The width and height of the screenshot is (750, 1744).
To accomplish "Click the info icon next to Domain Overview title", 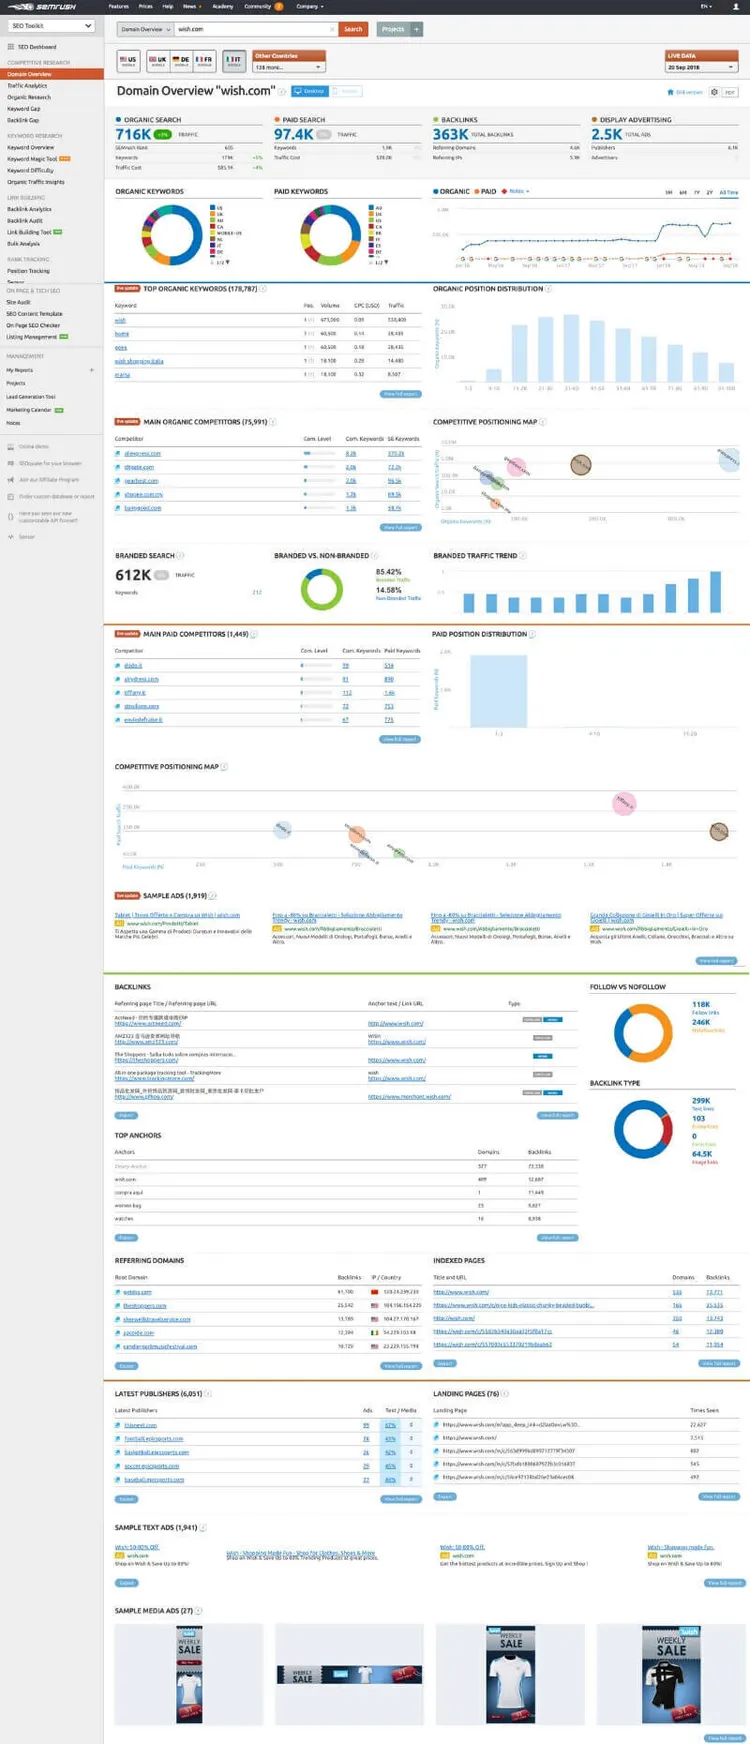I will pyautogui.click(x=283, y=91).
